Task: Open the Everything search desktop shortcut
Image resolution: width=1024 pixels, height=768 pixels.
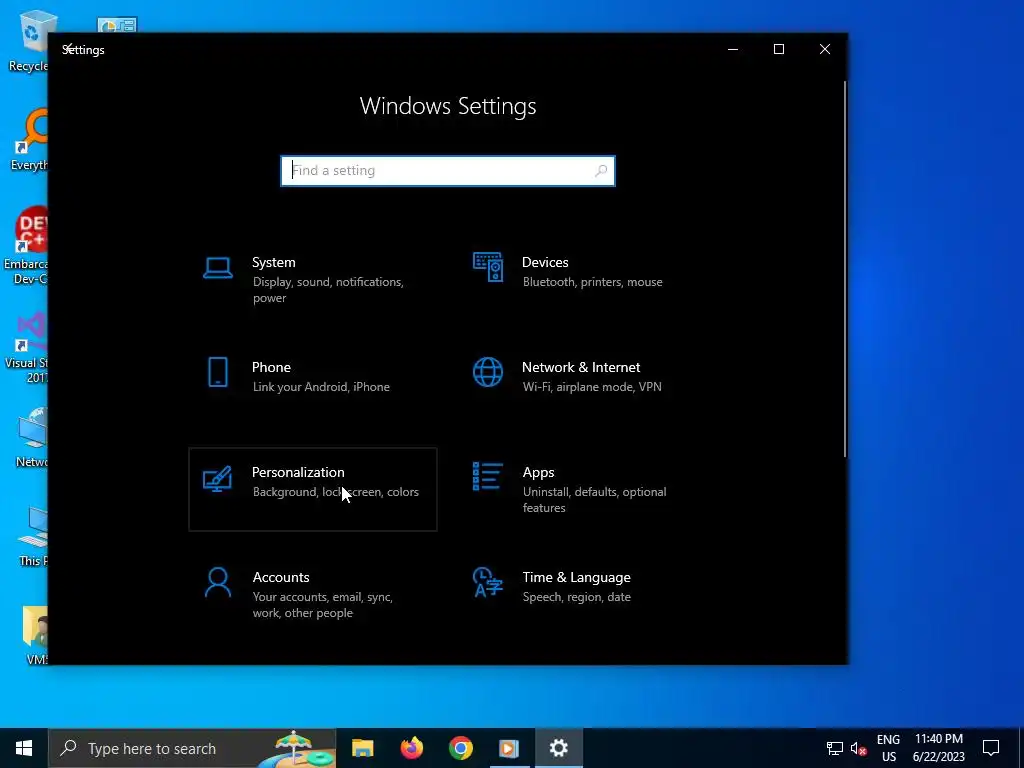Action: point(28,140)
